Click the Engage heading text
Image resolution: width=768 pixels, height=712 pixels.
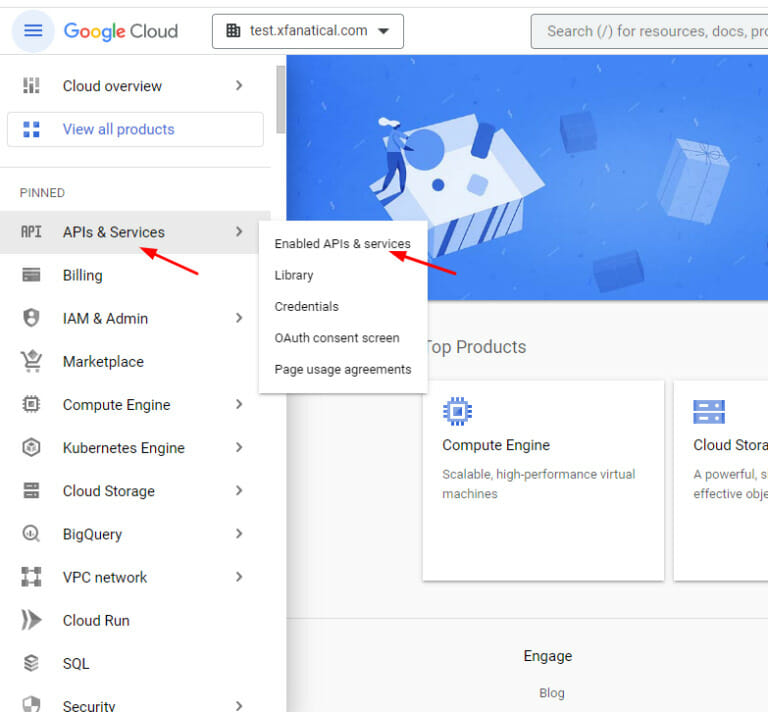(548, 656)
